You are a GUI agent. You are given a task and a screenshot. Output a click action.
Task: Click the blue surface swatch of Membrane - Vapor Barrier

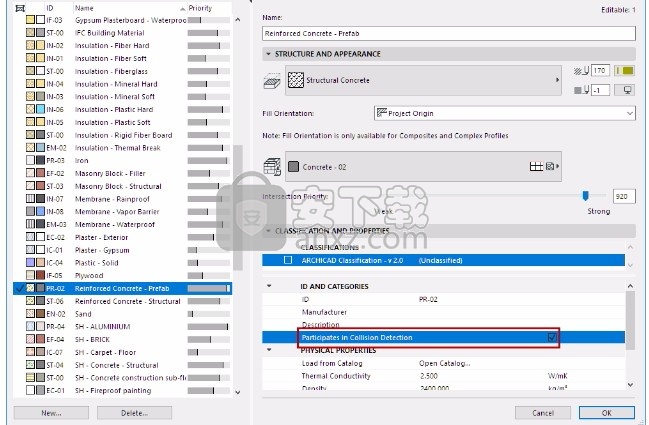(x=40, y=211)
